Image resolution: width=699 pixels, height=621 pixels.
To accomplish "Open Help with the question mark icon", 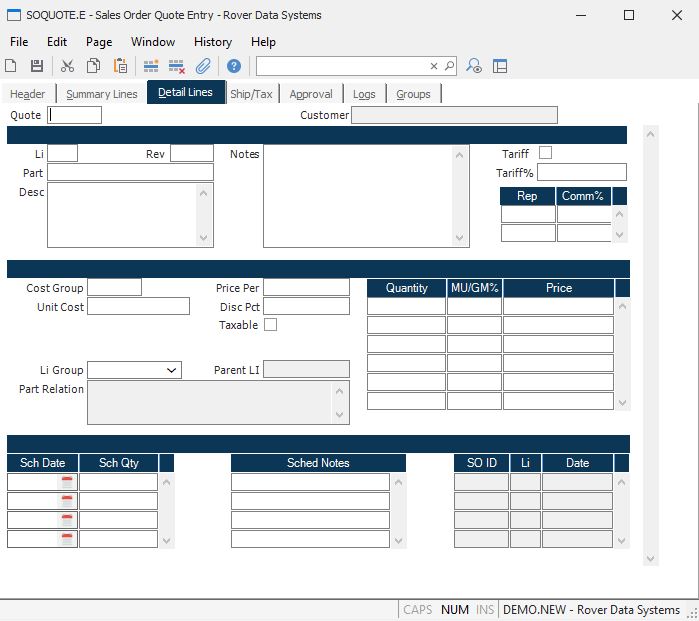I will (234, 66).
